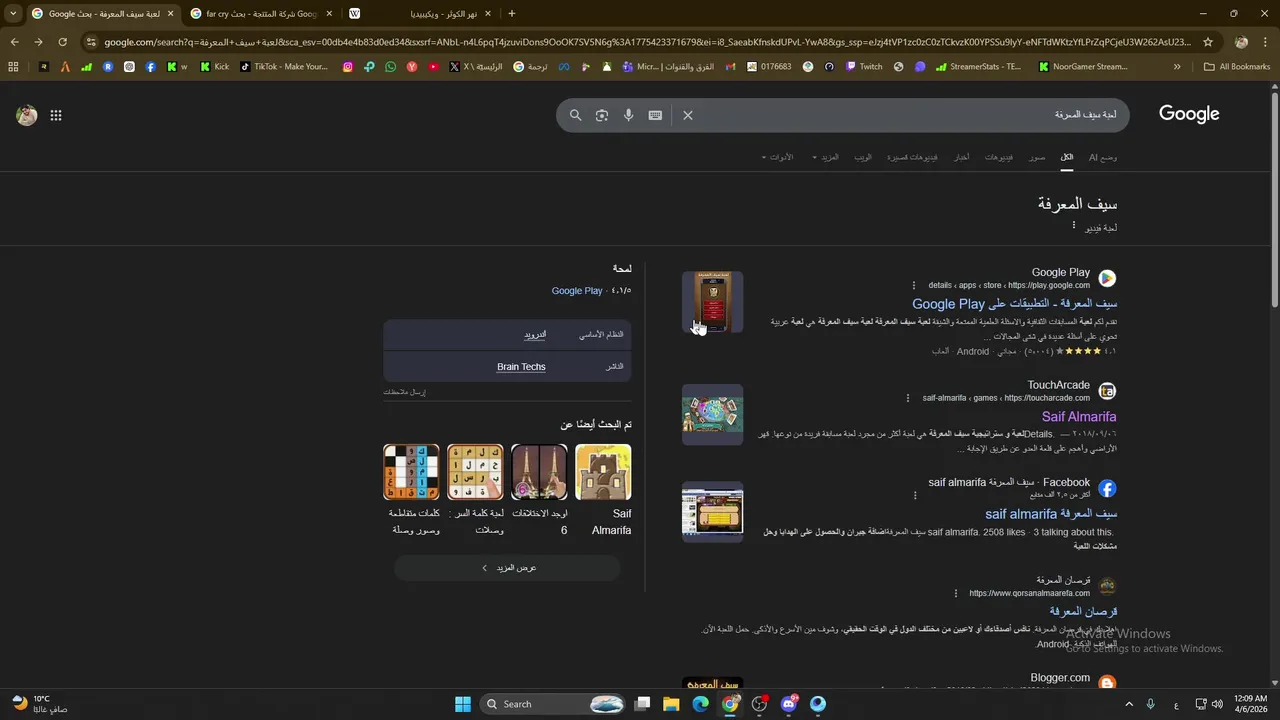
Task: Clear the search query with X
Action: point(688,115)
